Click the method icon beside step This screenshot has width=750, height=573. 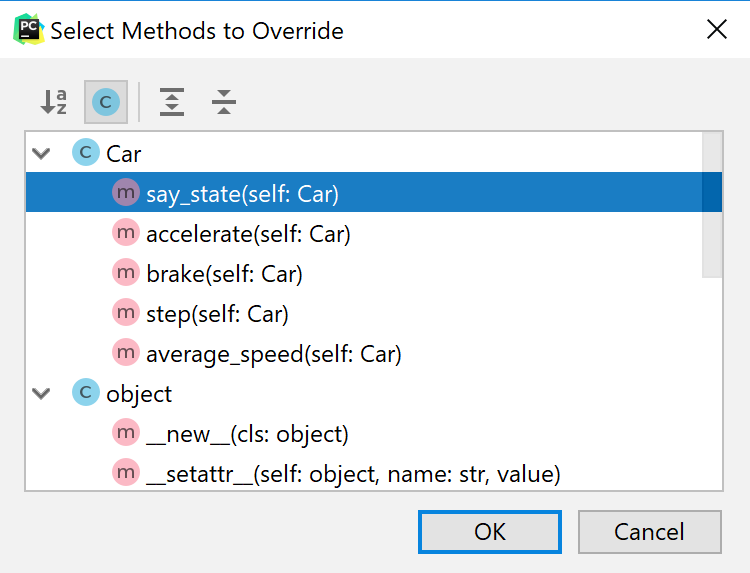click(126, 313)
